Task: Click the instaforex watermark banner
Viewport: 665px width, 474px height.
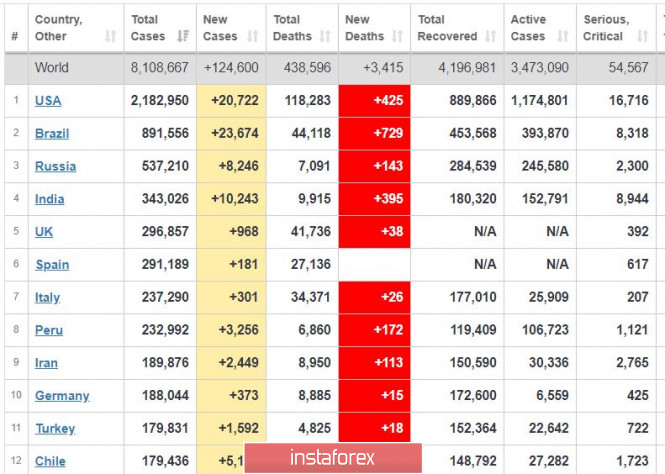Action: [332, 458]
